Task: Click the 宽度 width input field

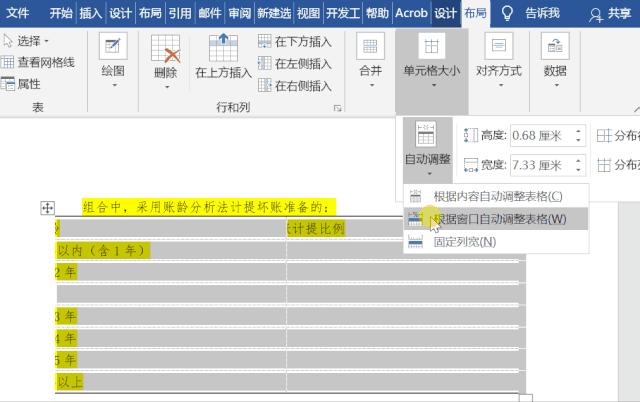Action: pyautogui.click(x=542, y=165)
